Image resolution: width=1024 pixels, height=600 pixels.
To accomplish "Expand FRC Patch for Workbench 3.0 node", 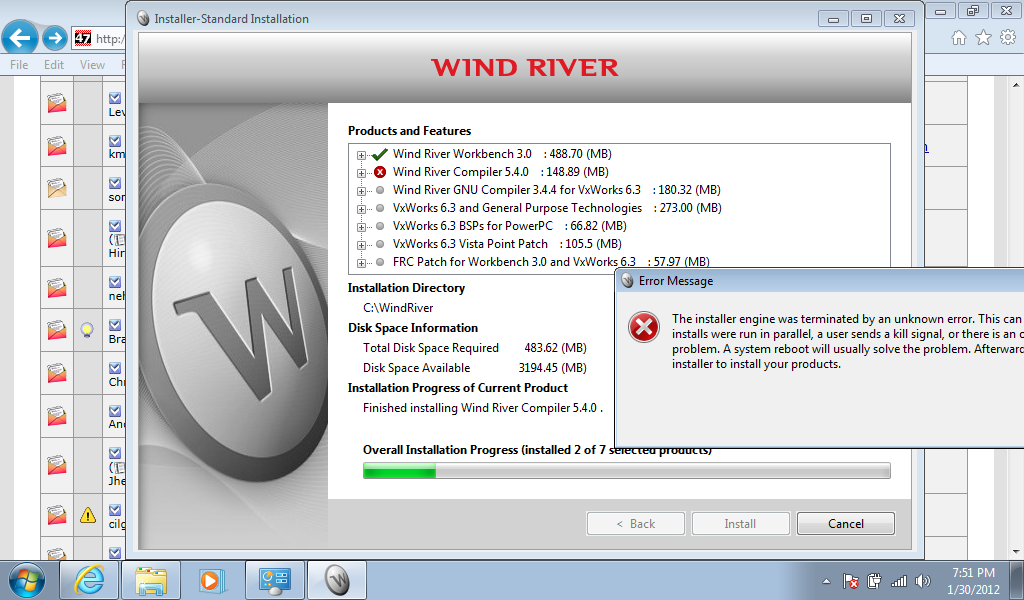I will click(361, 263).
